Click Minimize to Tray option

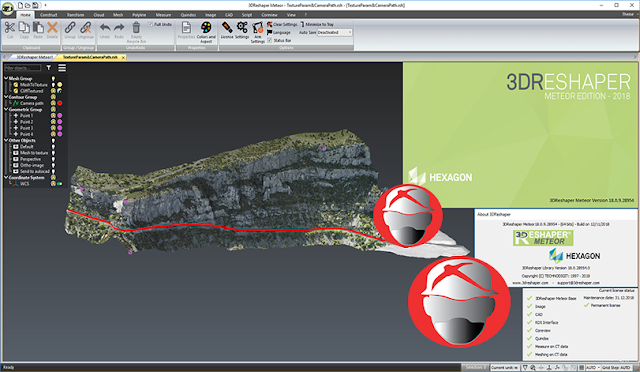pos(317,25)
